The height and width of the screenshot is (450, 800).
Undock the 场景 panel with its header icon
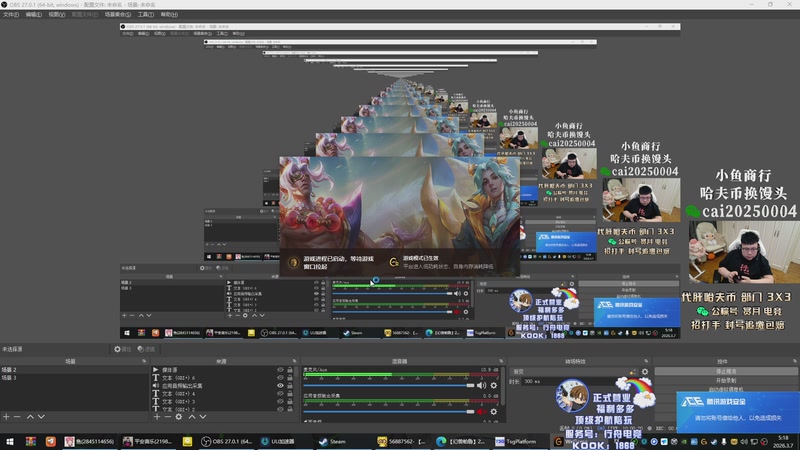point(144,361)
